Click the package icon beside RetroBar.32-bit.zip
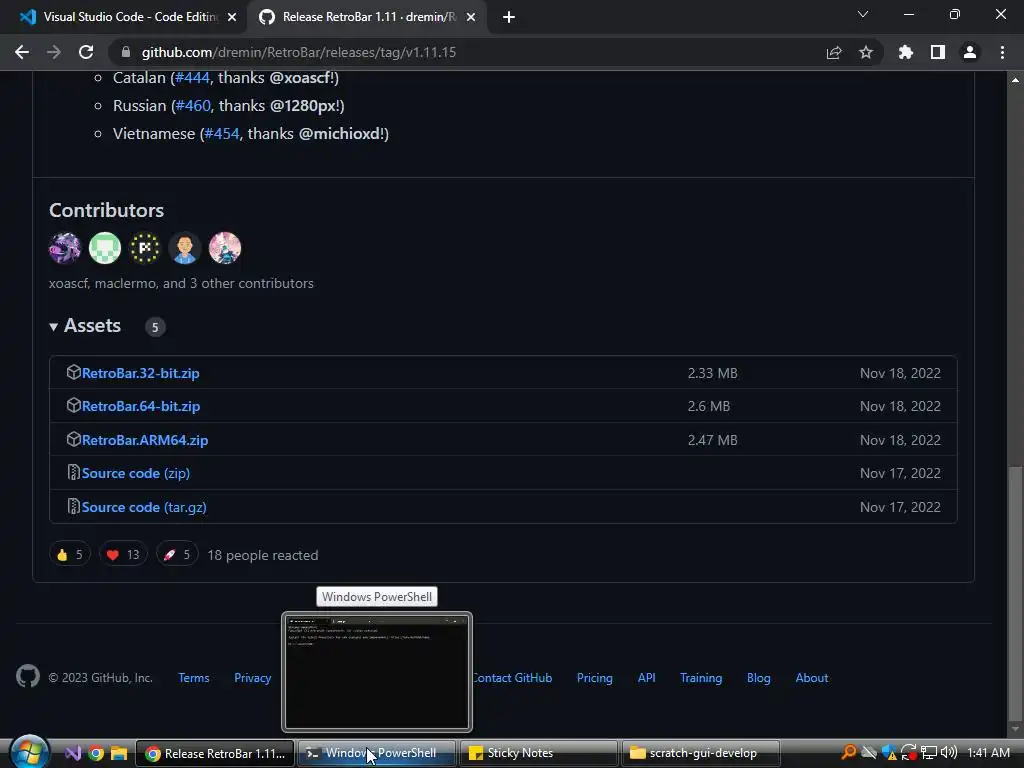 tap(73, 372)
